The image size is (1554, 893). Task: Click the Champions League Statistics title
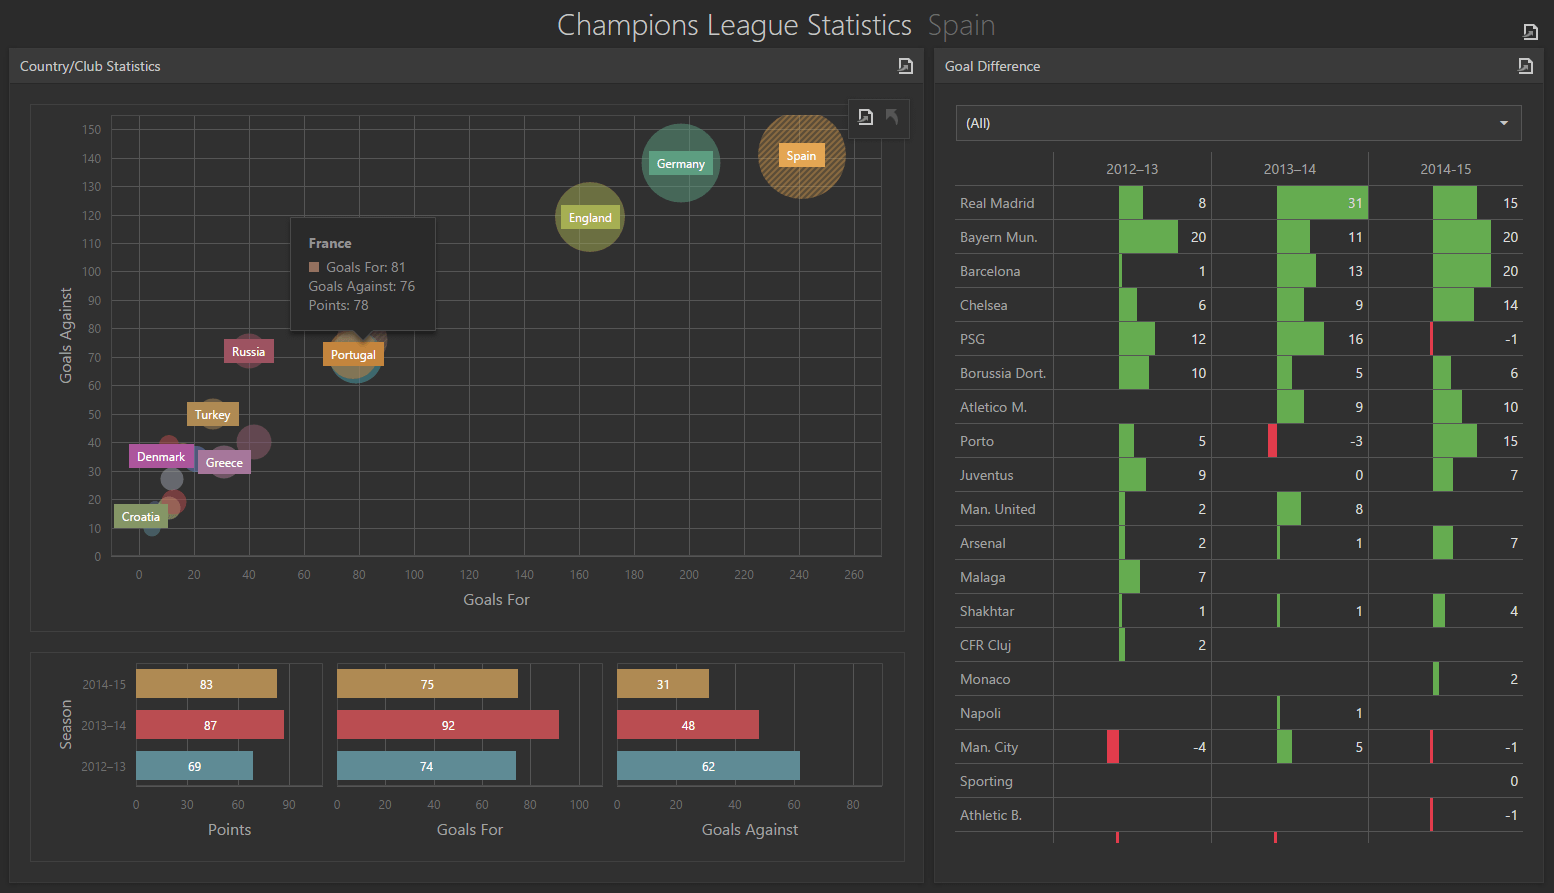[x=734, y=25]
